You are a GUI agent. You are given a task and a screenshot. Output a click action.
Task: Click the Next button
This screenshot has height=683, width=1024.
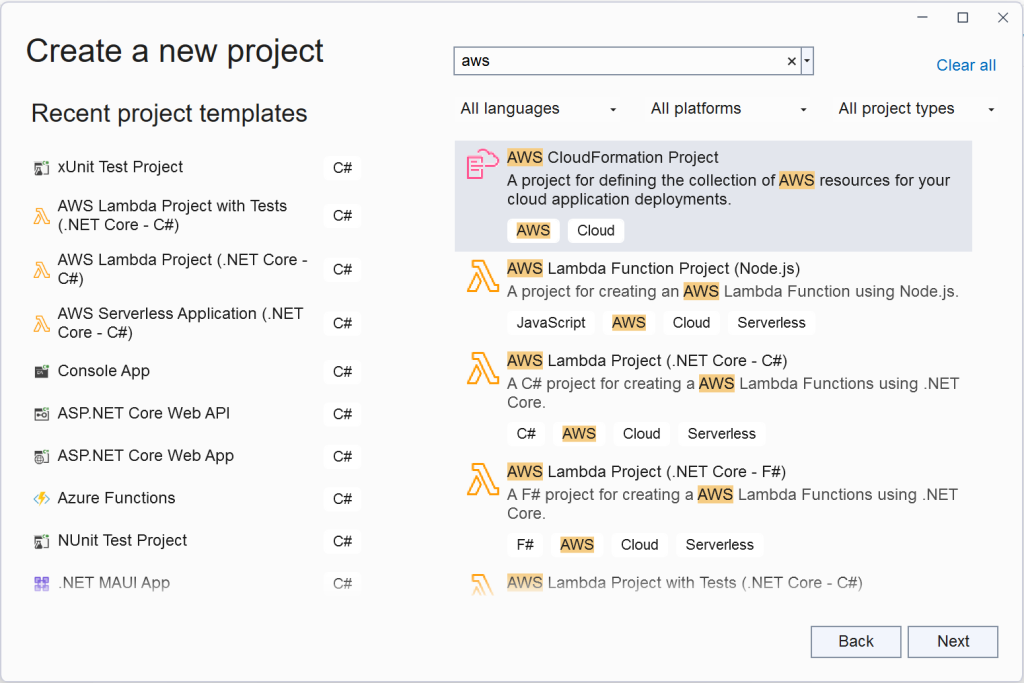click(953, 642)
